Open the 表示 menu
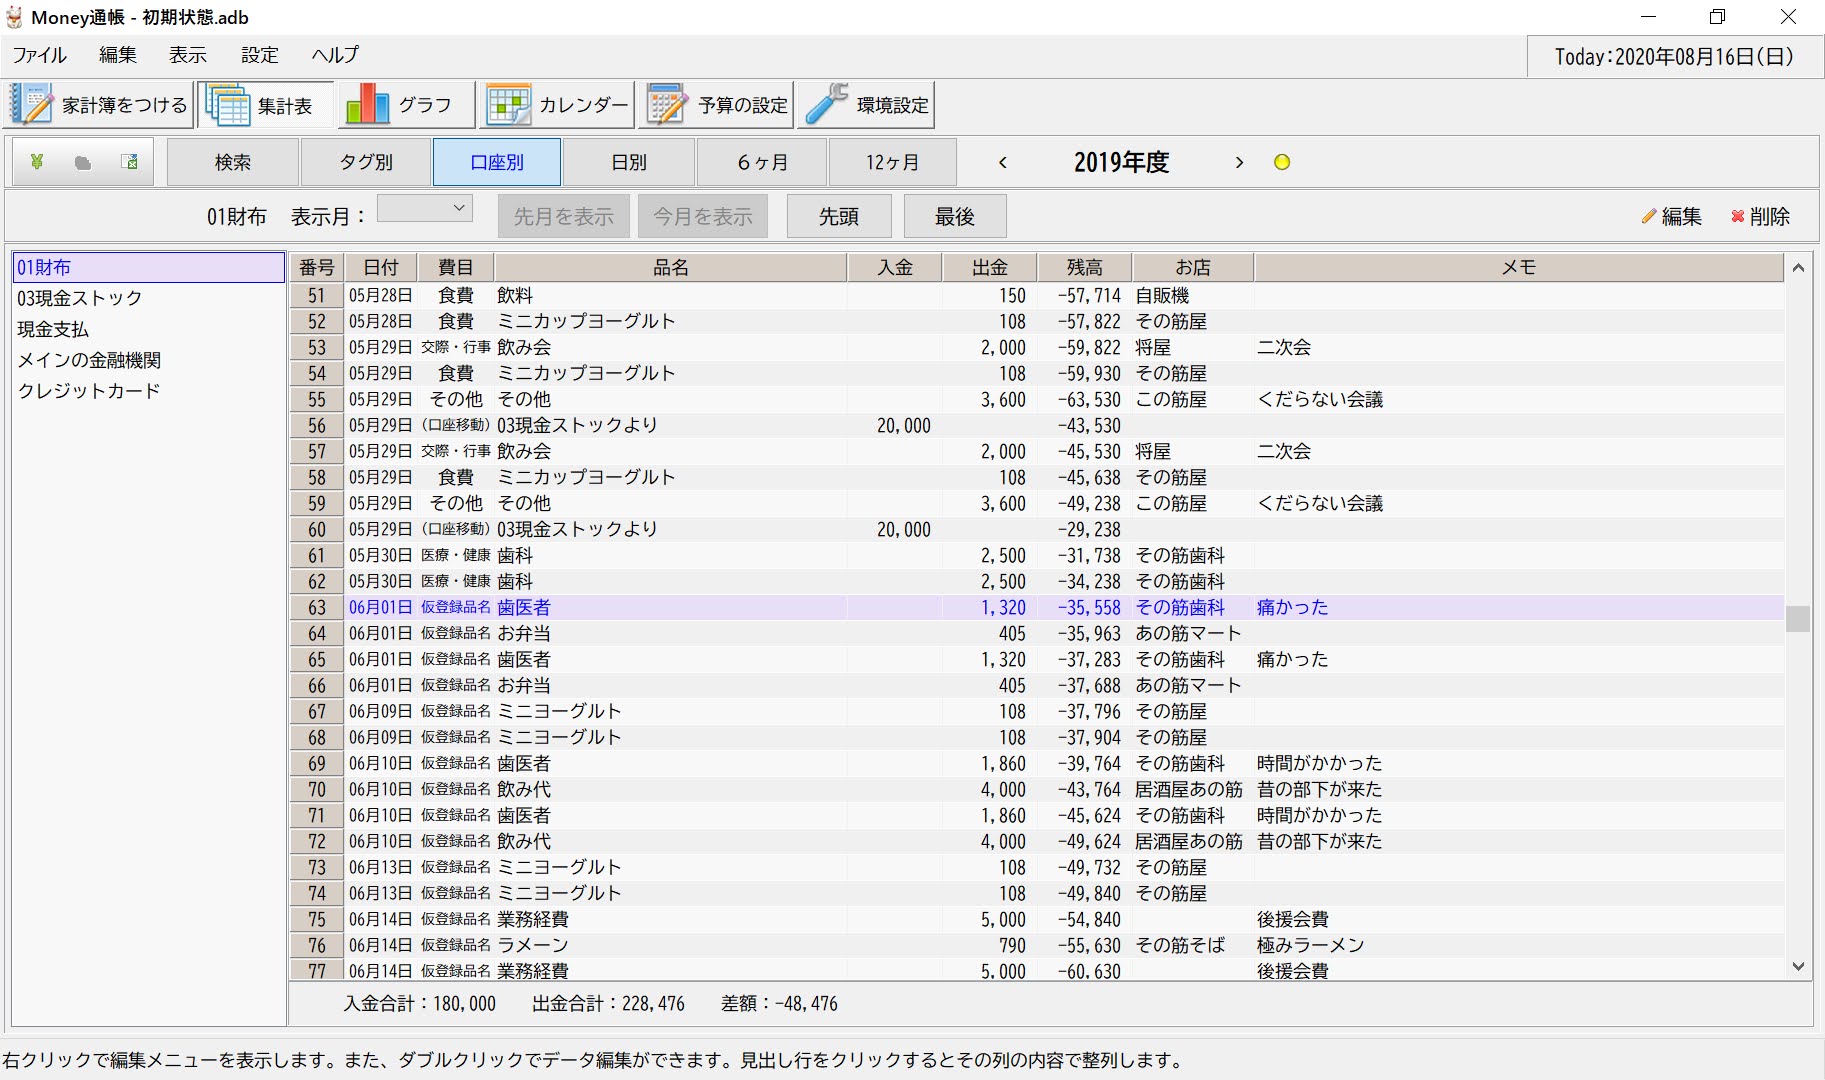Image resolution: width=1825 pixels, height=1080 pixels. (188, 55)
